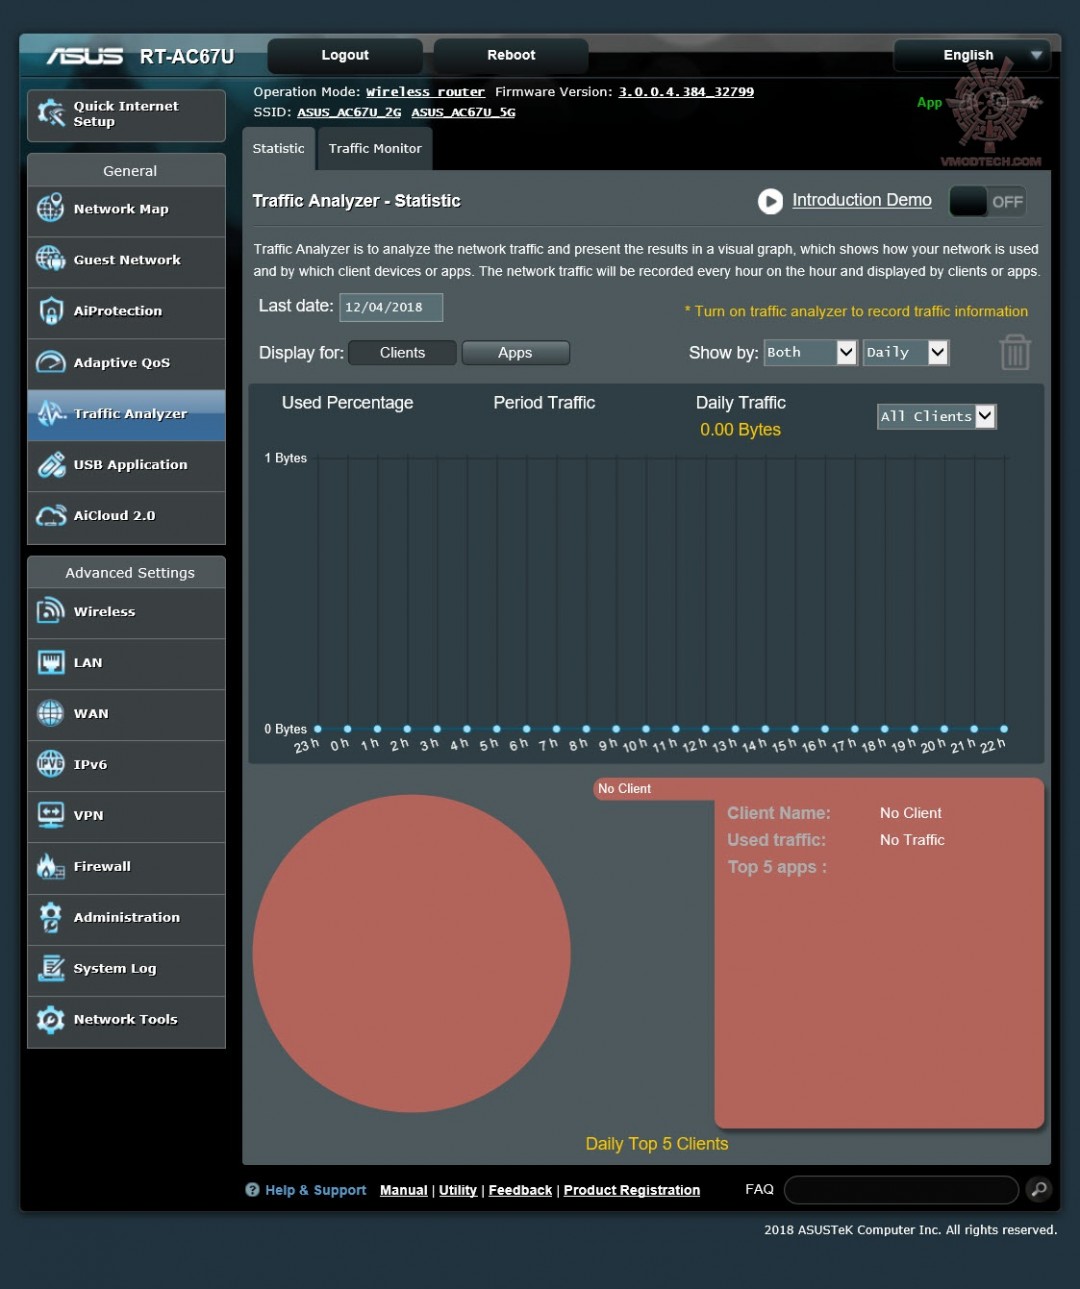
Task: Open the ASUS_AC67U_2G SSID link
Action: tap(349, 112)
